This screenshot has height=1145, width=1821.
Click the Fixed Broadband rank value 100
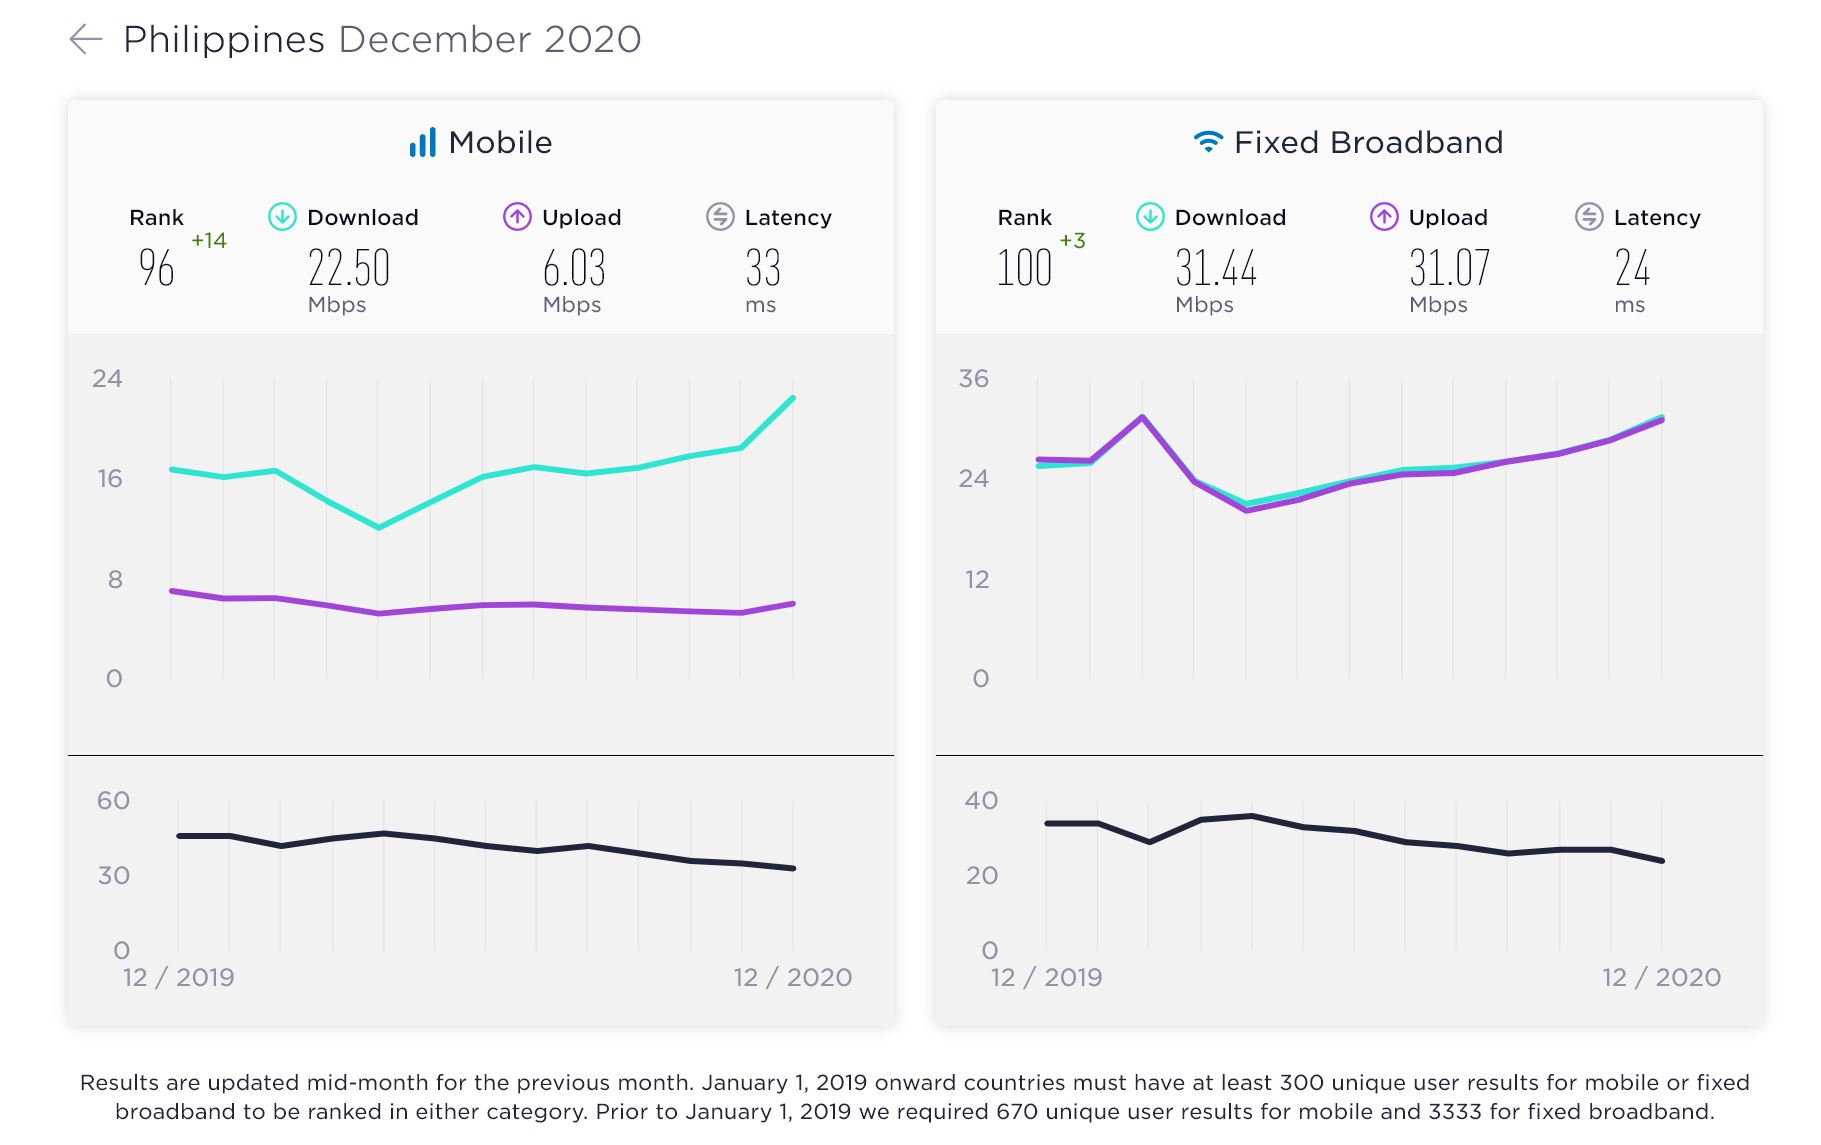tap(1025, 268)
